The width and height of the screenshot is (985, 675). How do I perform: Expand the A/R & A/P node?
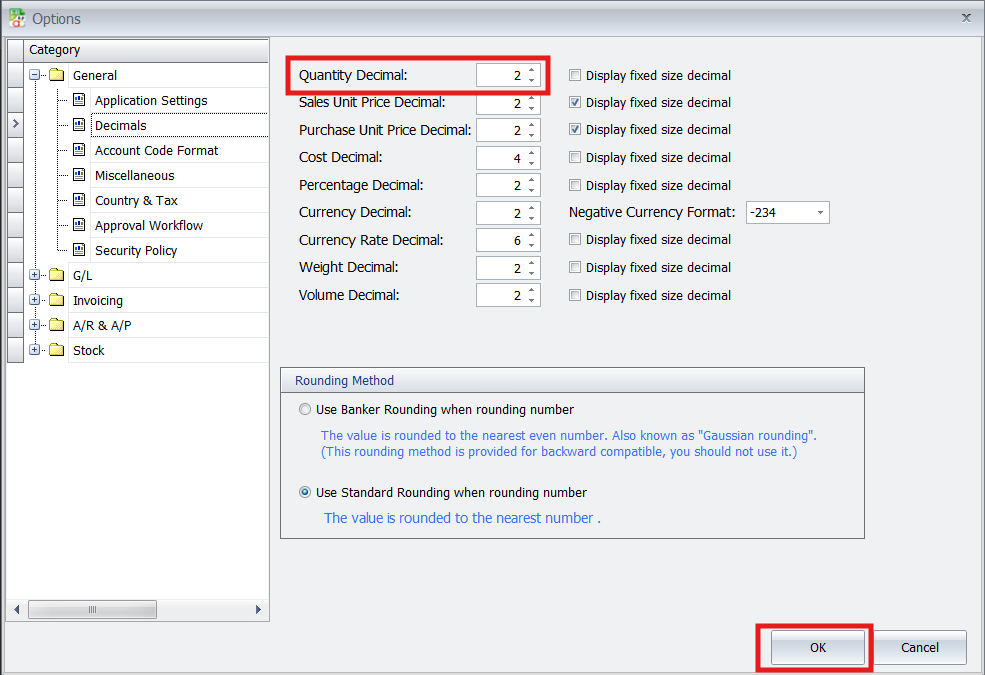(x=35, y=325)
